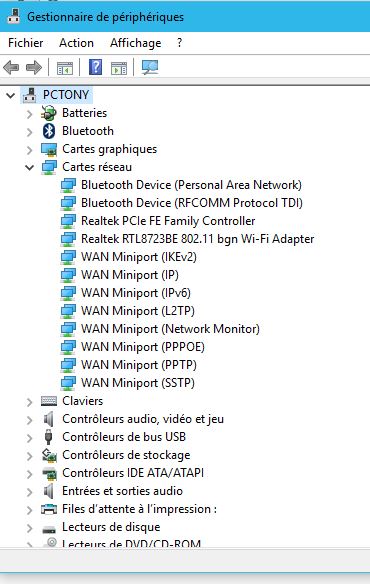Click the action pane toolbar icon
Image resolution: width=370 pixels, height=584 pixels.
click(119, 68)
